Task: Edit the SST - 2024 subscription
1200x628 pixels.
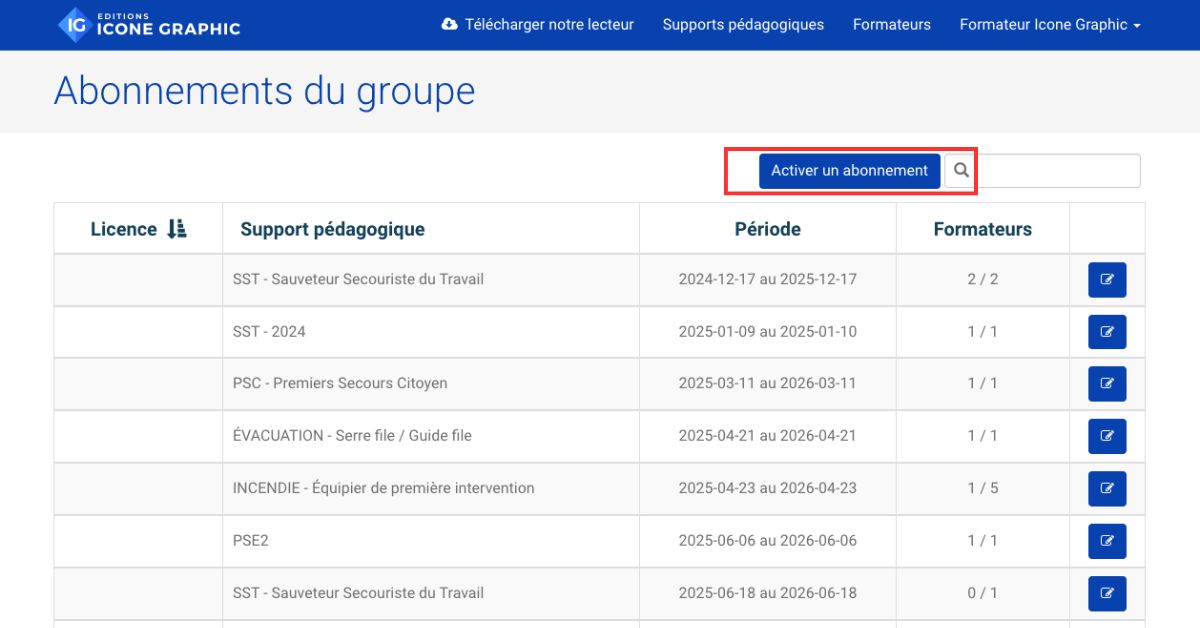Action: [1106, 332]
